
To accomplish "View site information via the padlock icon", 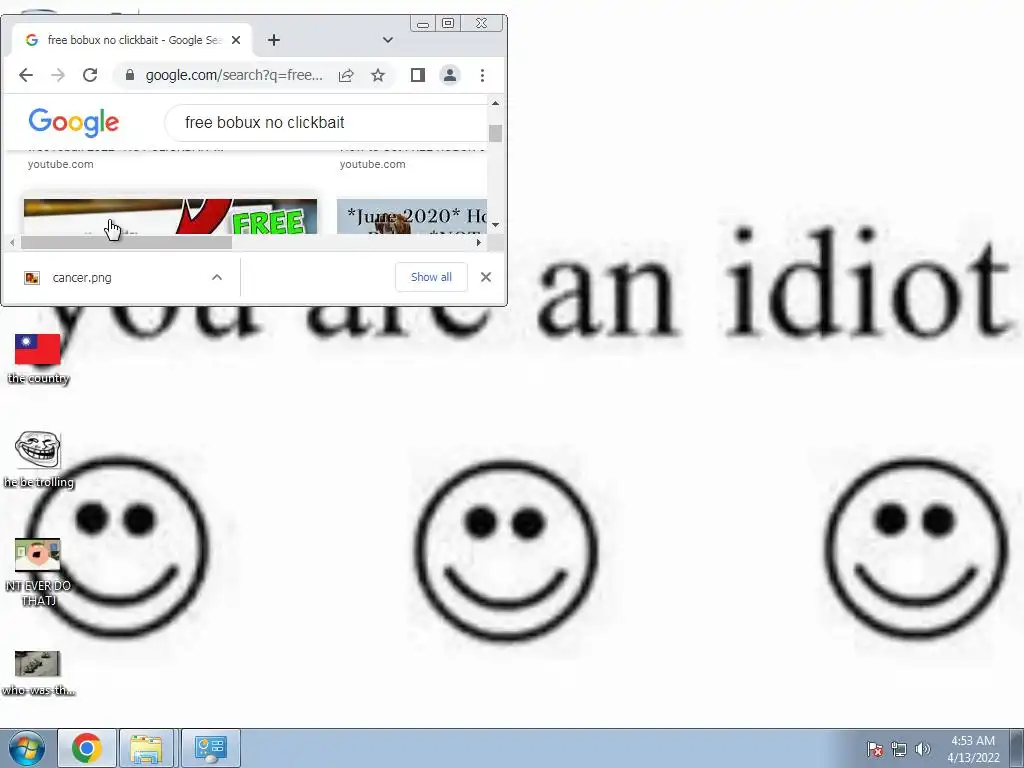I will tap(129, 75).
